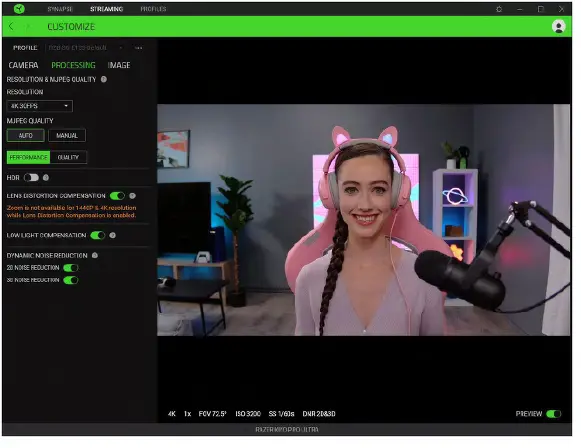This screenshot has width=581, height=448.
Task: Click the camera preview image
Action: (x=363, y=220)
